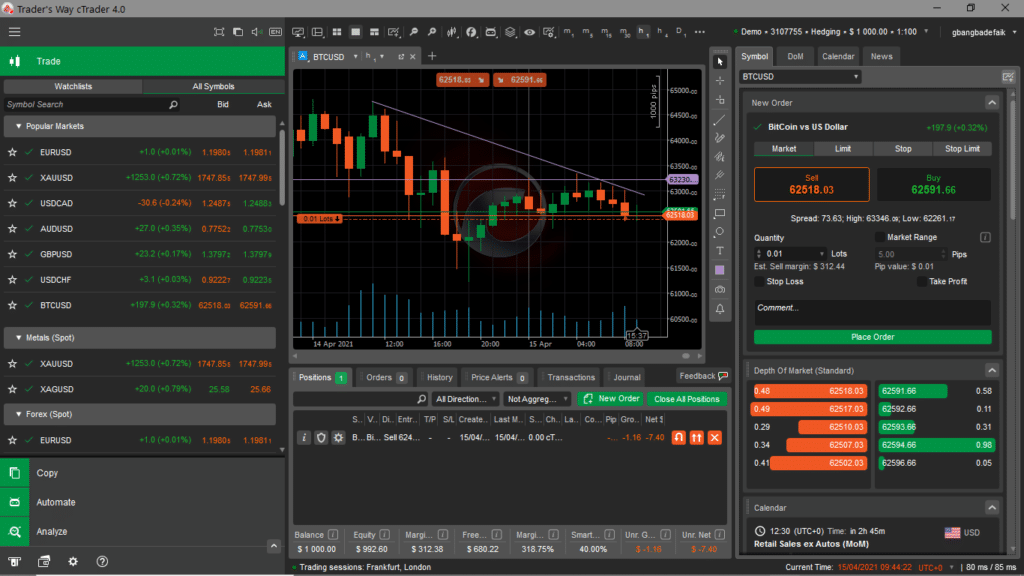The image size is (1024, 576).
Task: Open the Automate section
Action: point(142,502)
